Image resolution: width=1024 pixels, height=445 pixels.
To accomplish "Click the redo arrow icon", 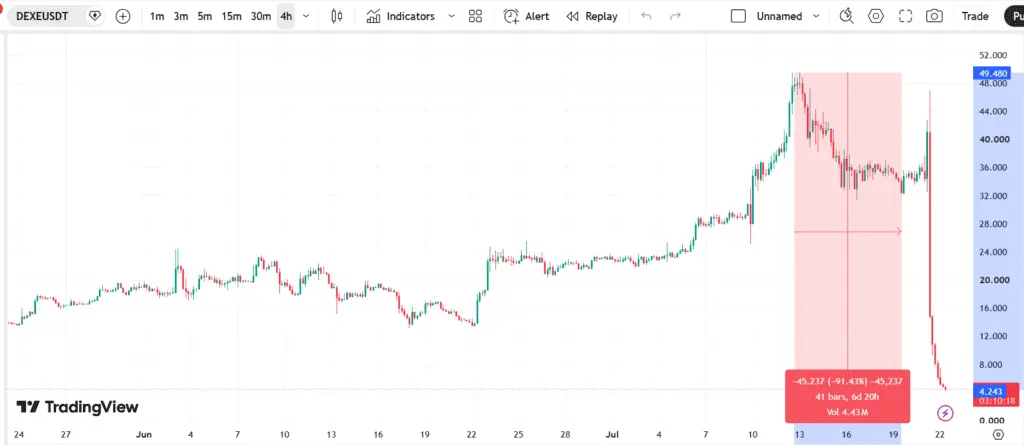I will tap(675, 16).
